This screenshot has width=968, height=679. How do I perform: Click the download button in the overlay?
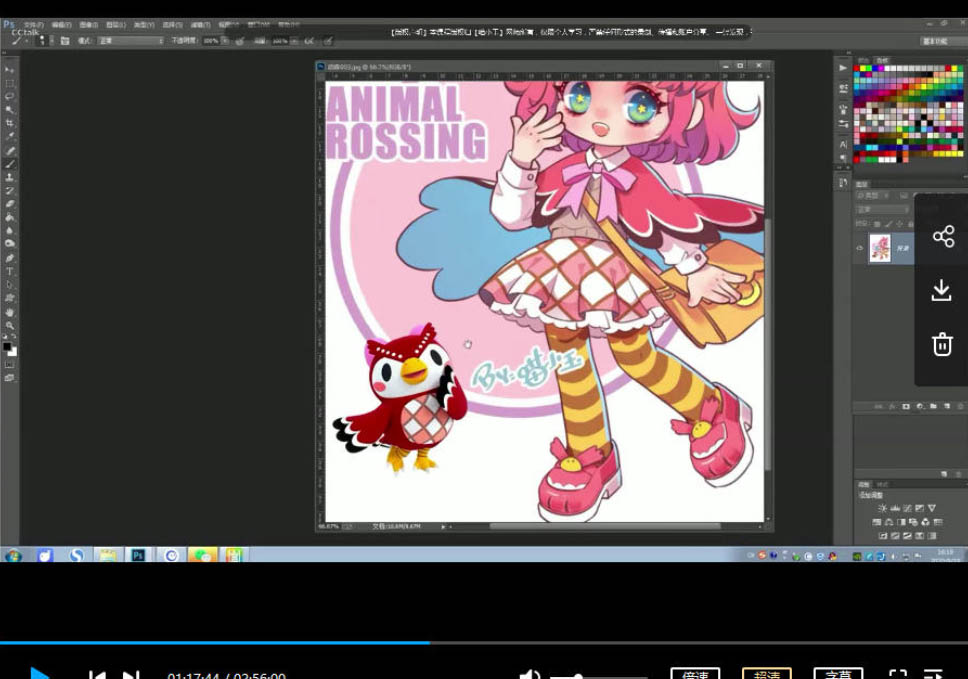point(941,290)
